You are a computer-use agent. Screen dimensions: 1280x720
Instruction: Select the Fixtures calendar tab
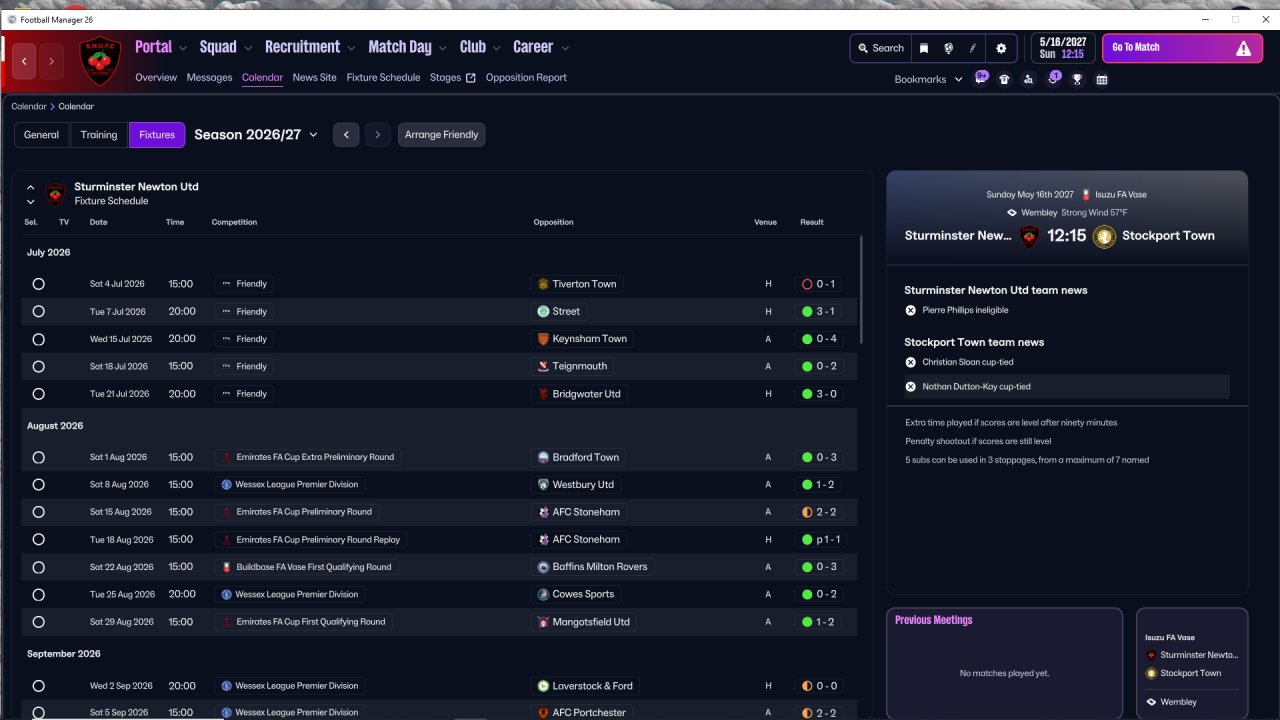(x=157, y=135)
